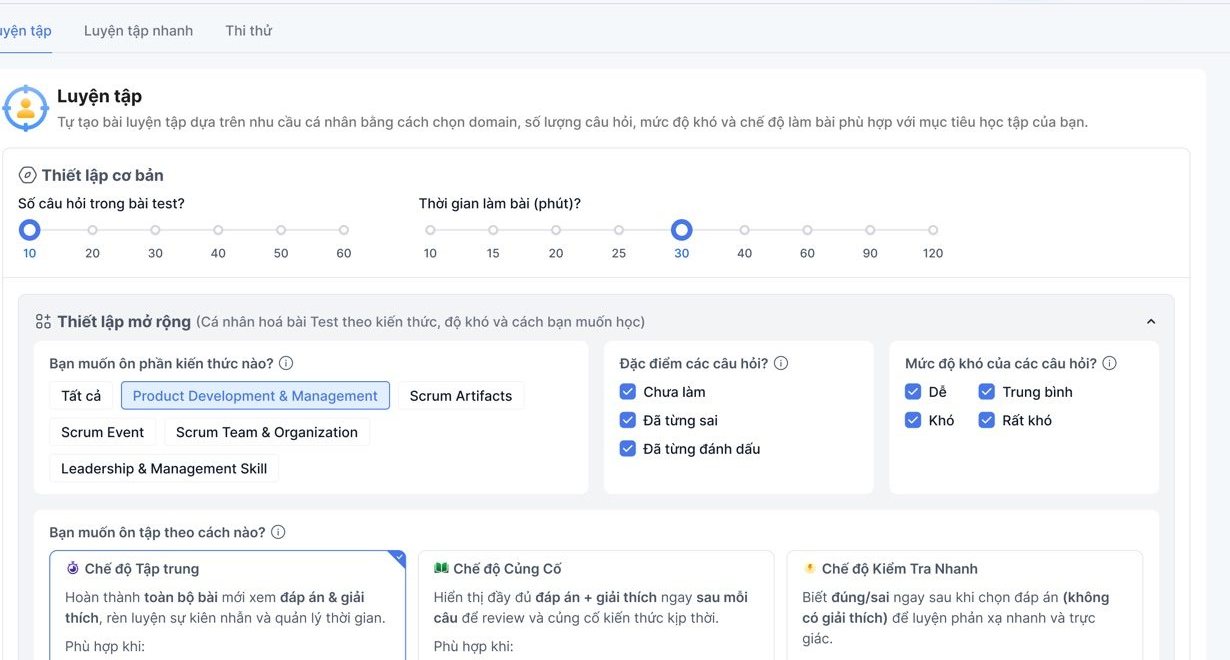
Task: Set test duration slider to 25 minutes
Action: (x=619, y=230)
